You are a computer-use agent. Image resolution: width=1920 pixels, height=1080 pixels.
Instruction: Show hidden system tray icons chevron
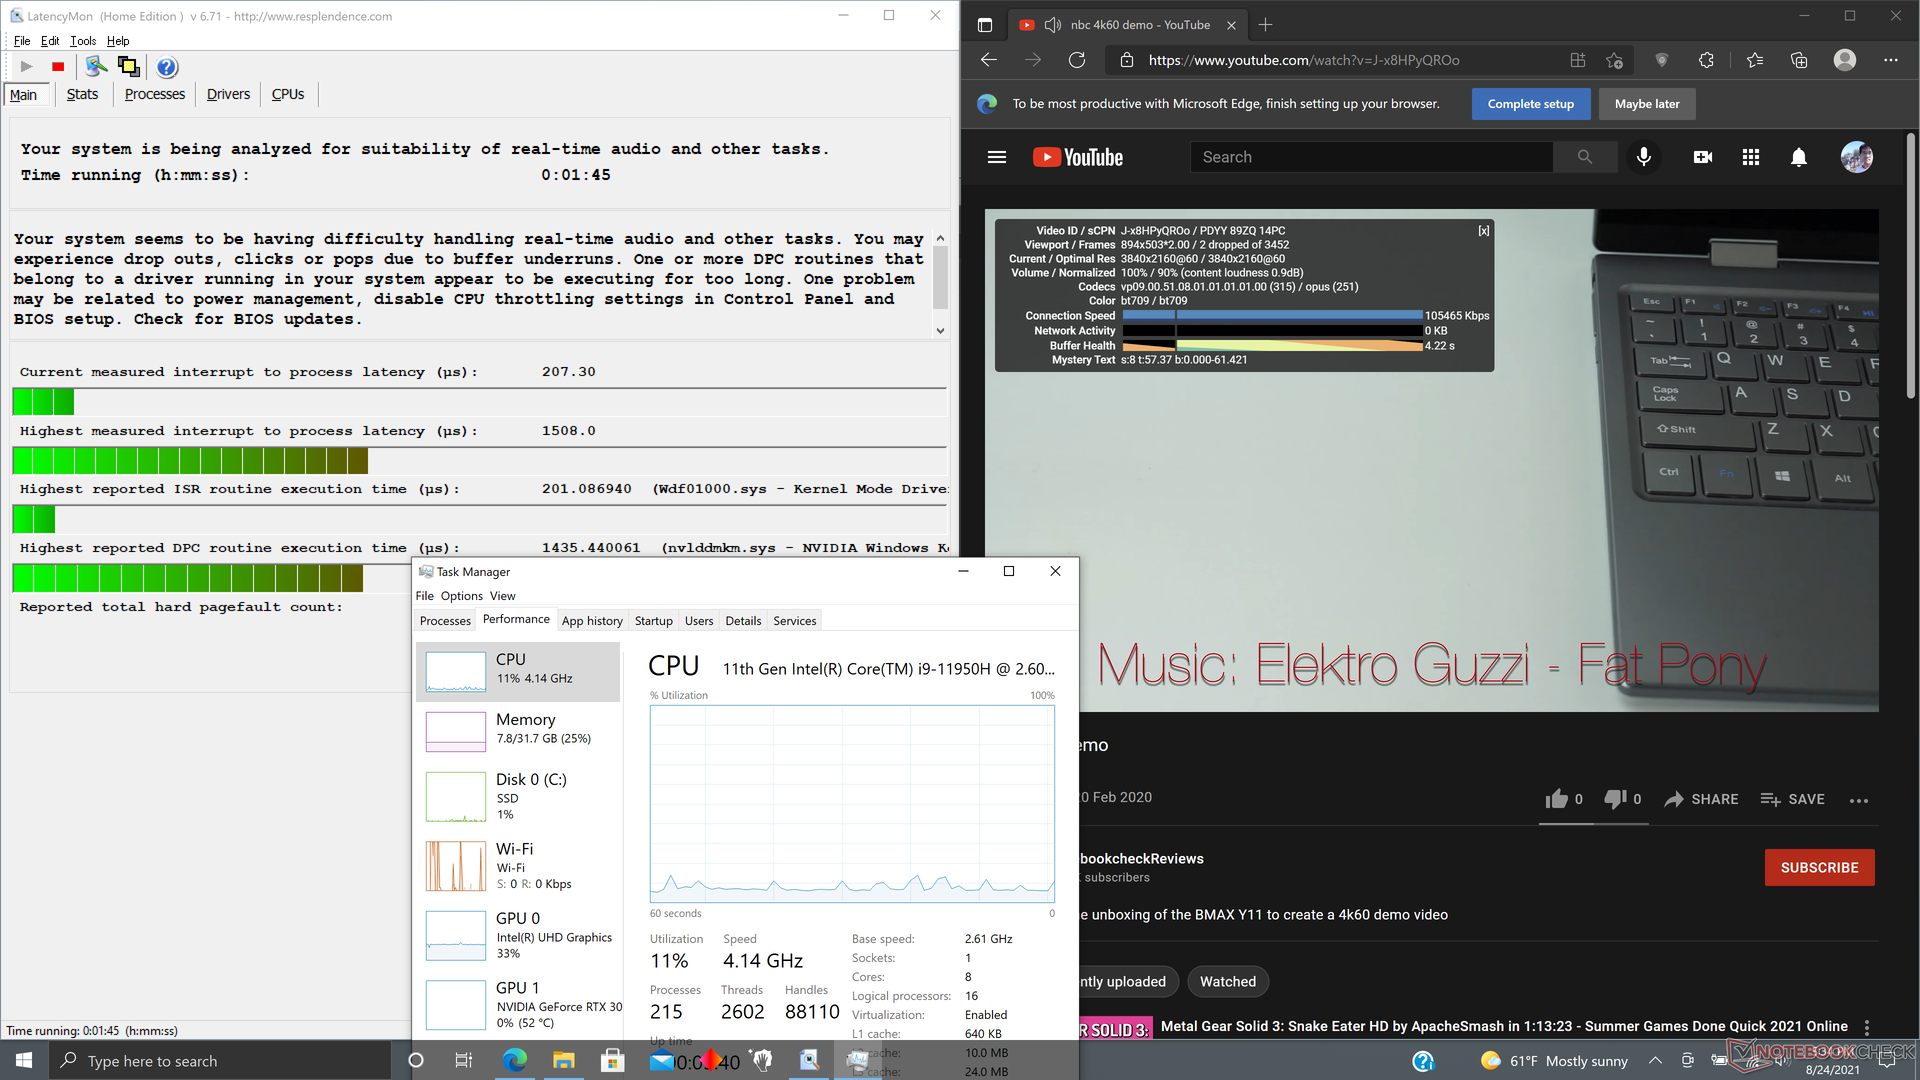tap(1655, 1061)
